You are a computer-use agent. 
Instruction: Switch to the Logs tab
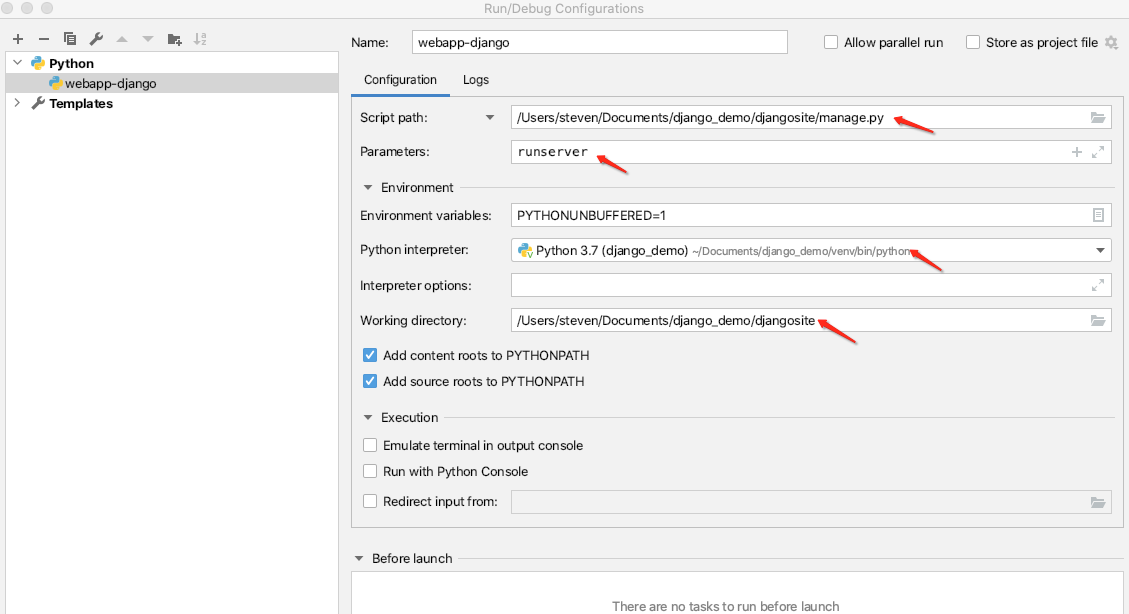click(475, 80)
